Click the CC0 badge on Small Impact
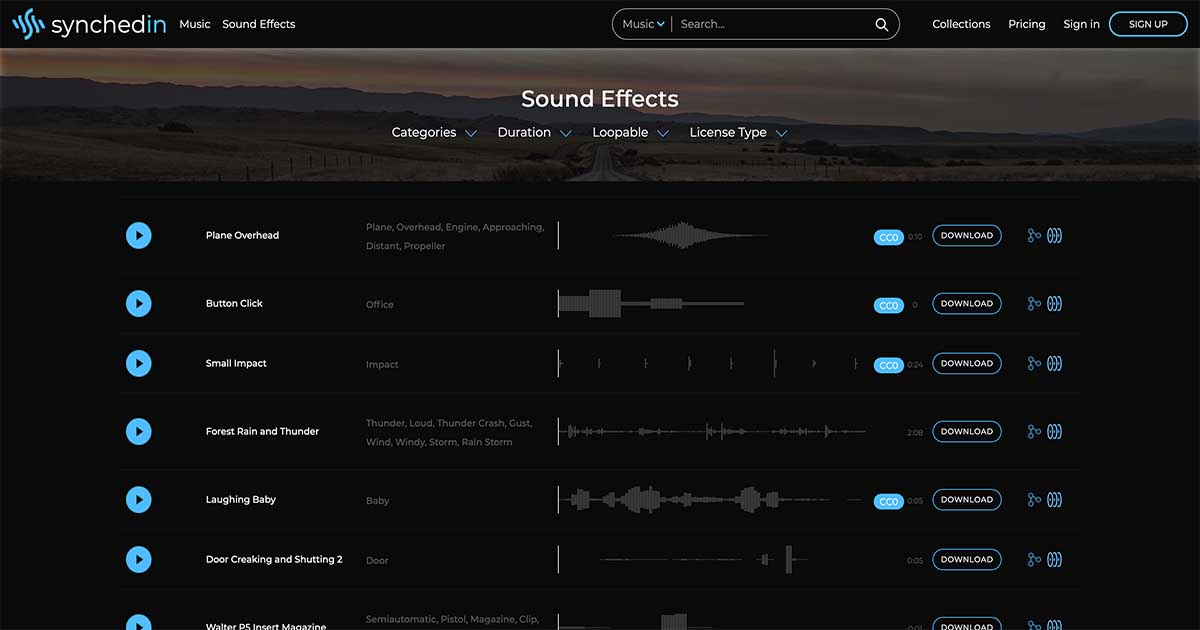This screenshot has width=1200, height=630. click(888, 365)
